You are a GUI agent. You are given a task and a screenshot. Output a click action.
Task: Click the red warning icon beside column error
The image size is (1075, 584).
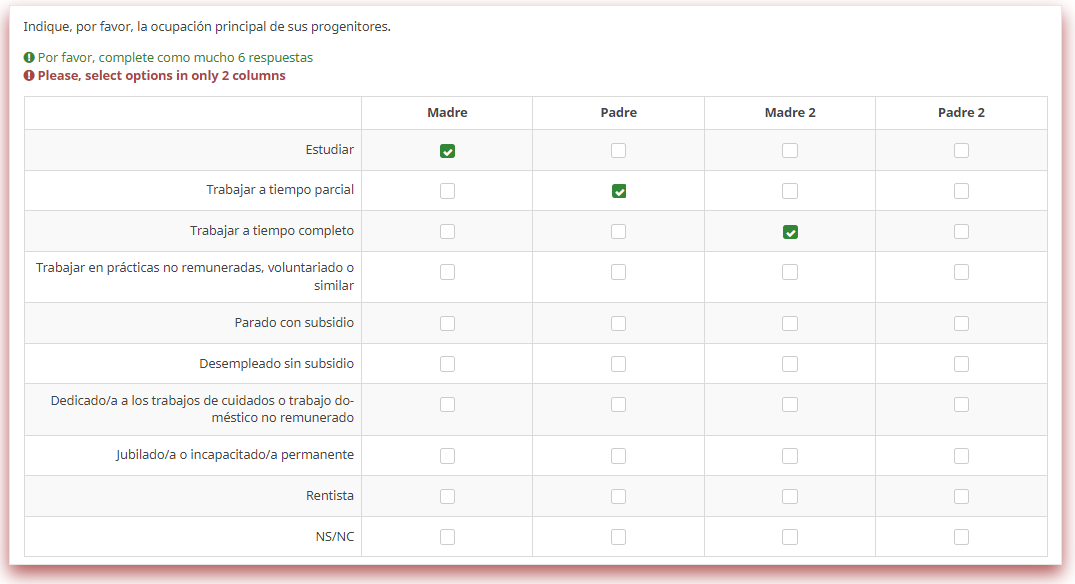pyautogui.click(x=29, y=76)
